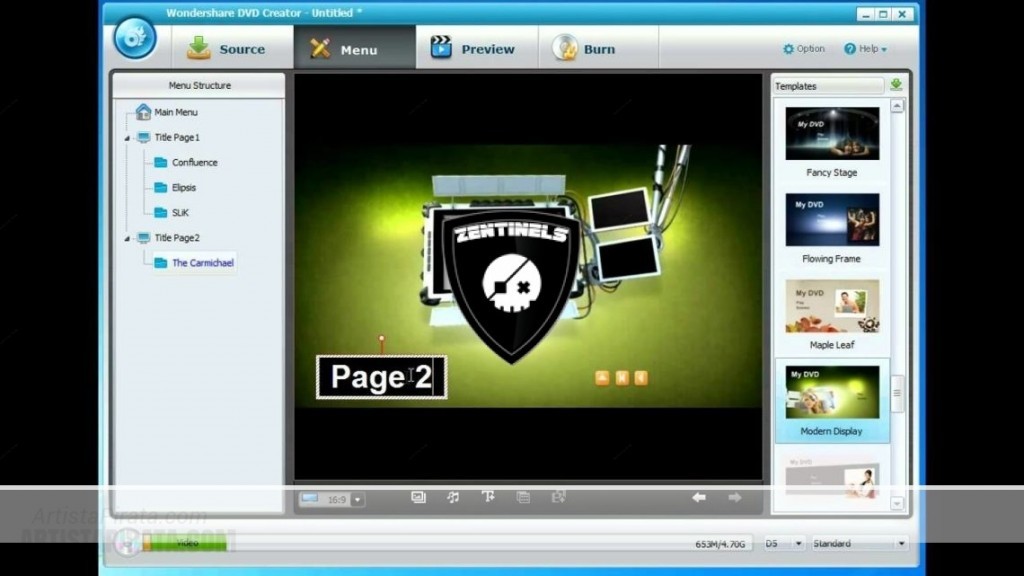Click the Title Page2 monitor icon
Screen dimensions: 1024x576
(144, 238)
